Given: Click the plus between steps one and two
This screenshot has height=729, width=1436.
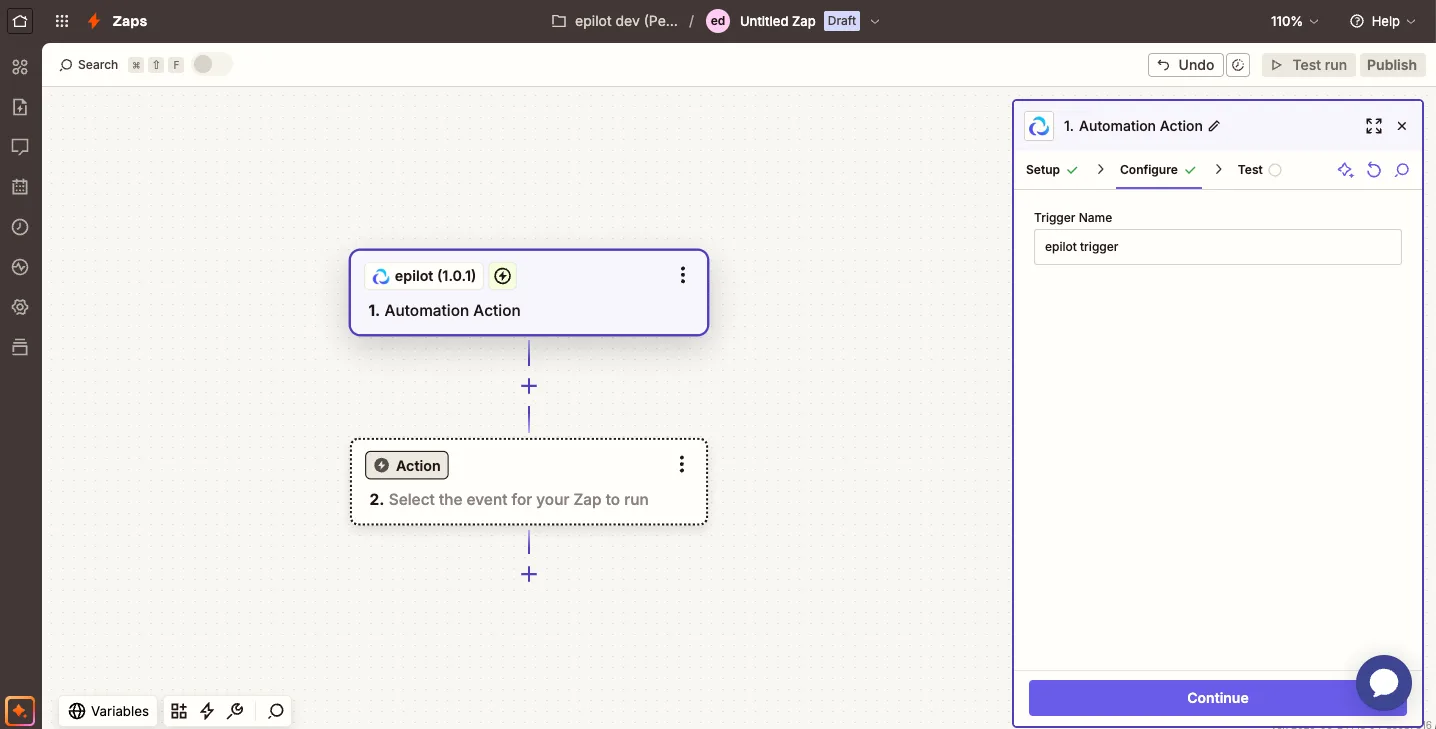Looking at the screenshot, I should coord(529,386).
